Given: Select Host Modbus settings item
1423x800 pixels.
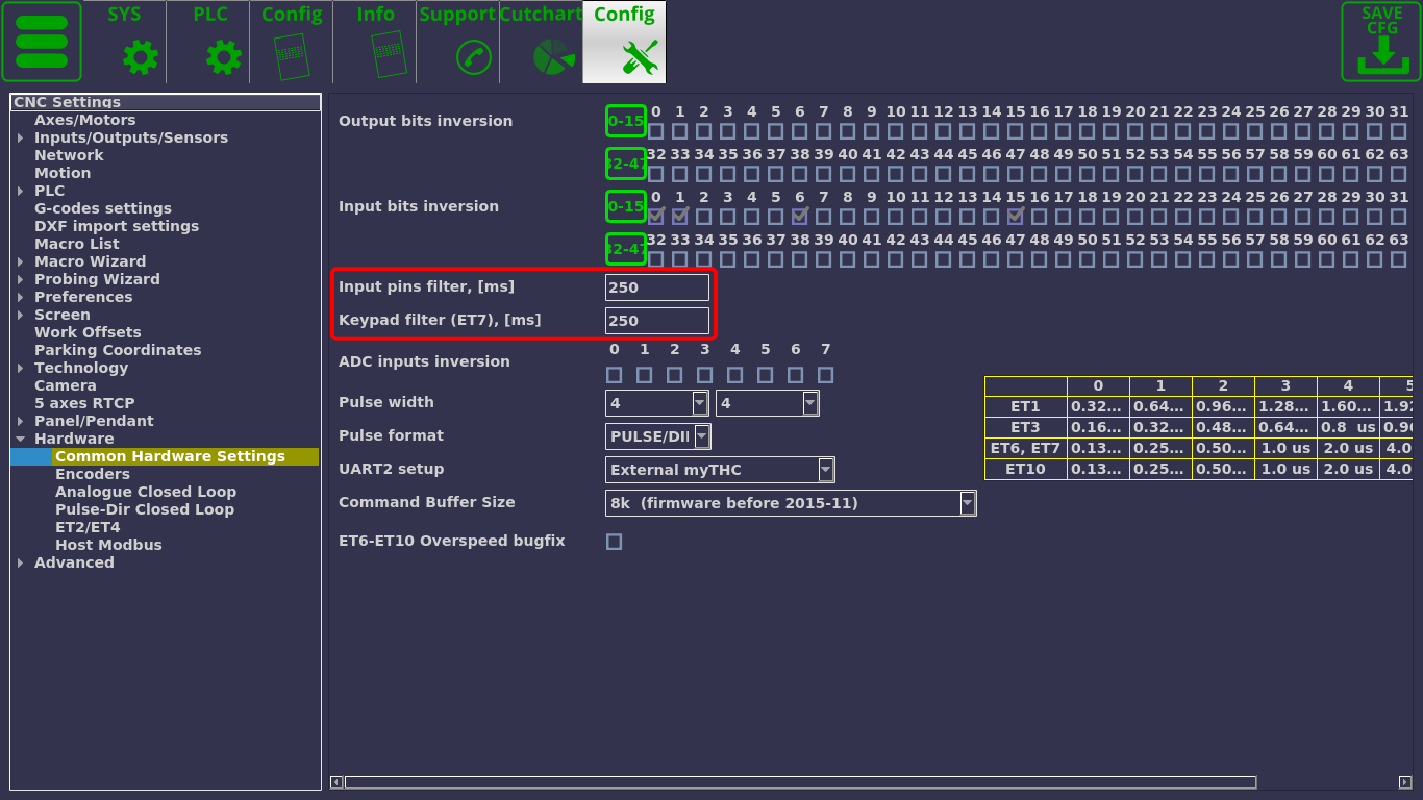Looking at the screenshot, I should (x=108, y=545).
